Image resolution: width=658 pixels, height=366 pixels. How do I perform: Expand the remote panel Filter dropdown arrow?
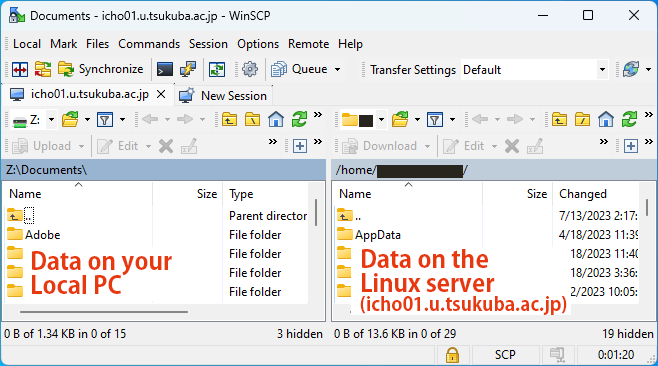pyautogui.click(x=452, y=120)
